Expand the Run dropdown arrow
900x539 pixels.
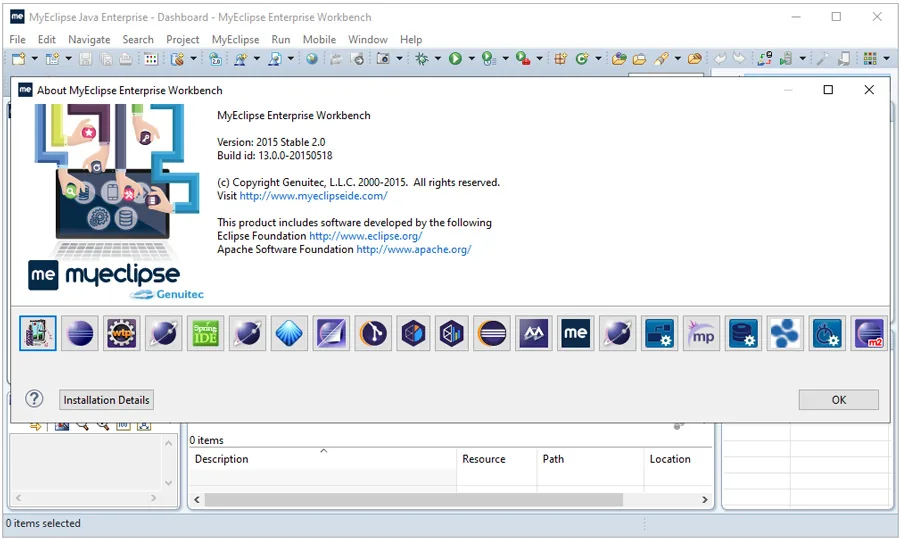pos(472,59)
